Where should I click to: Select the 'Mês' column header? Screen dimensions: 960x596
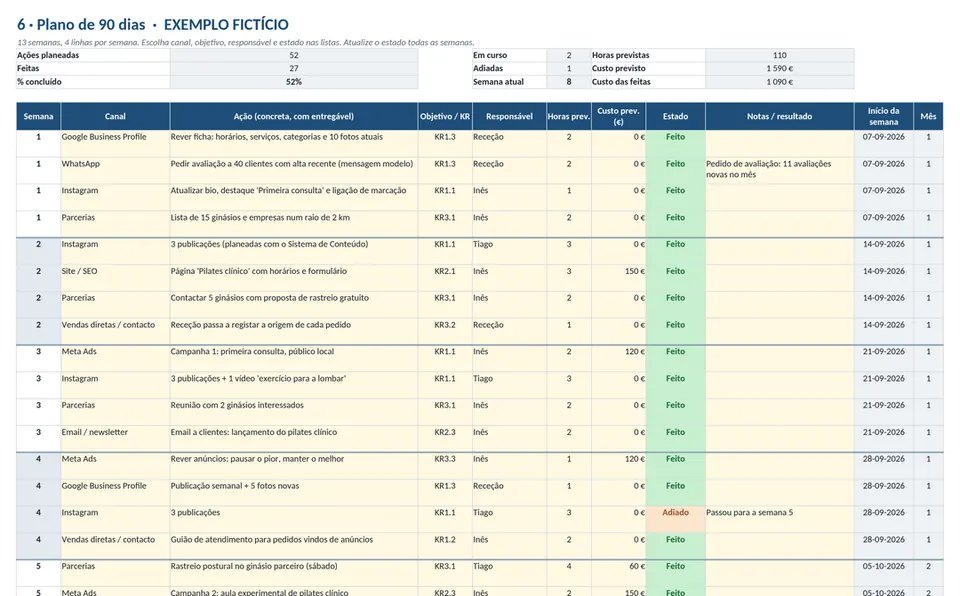click(928, 116)
